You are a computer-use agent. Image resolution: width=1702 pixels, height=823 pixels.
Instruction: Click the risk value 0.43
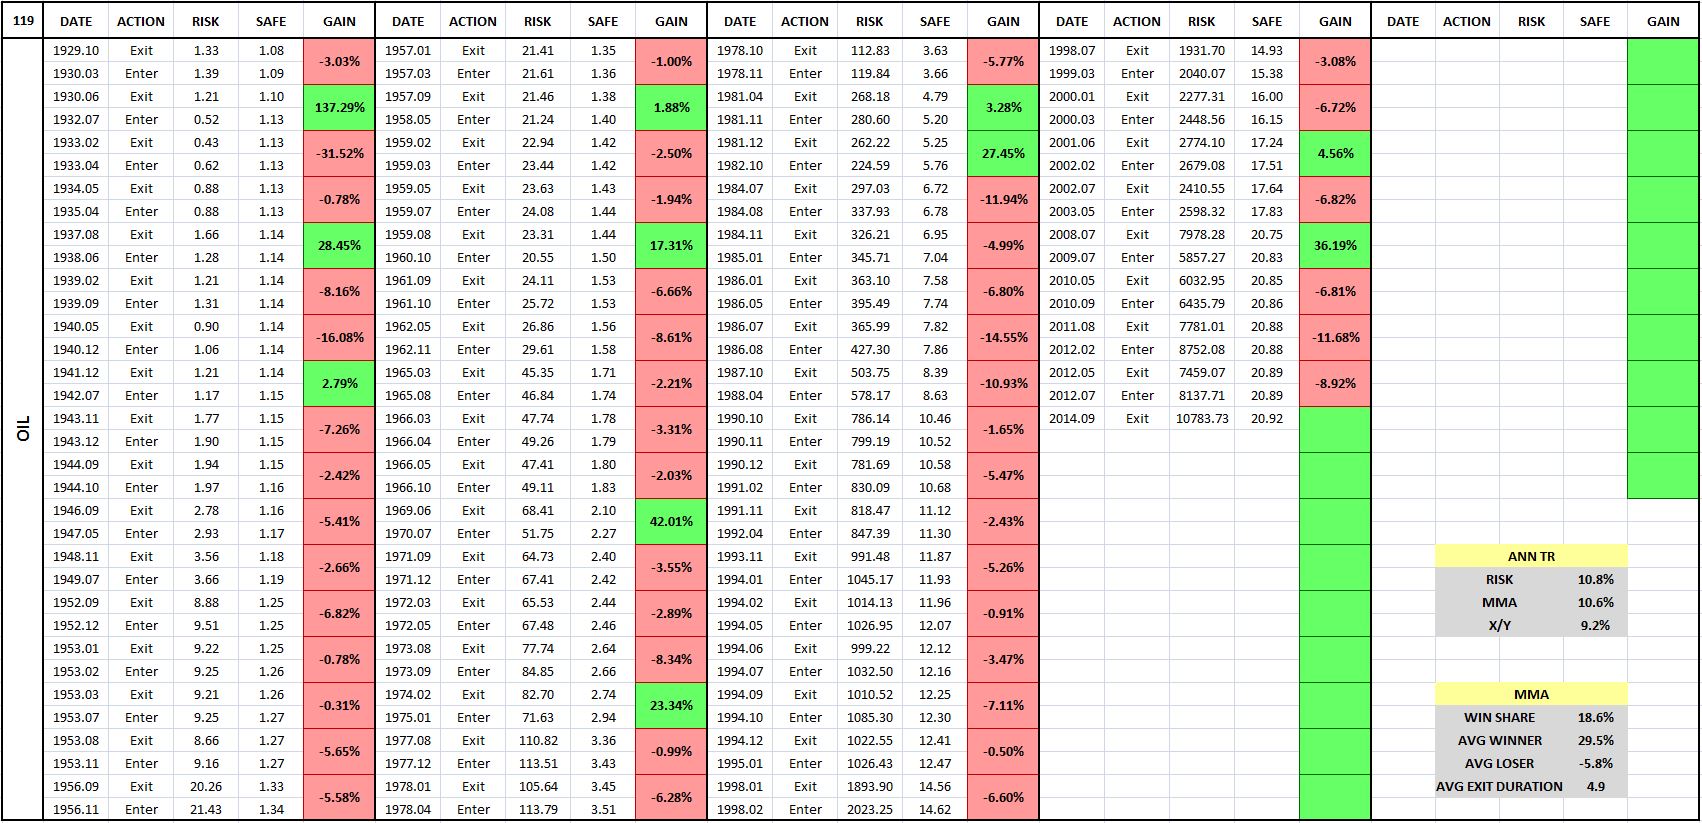pyautogui.click(x=206, y=142)
